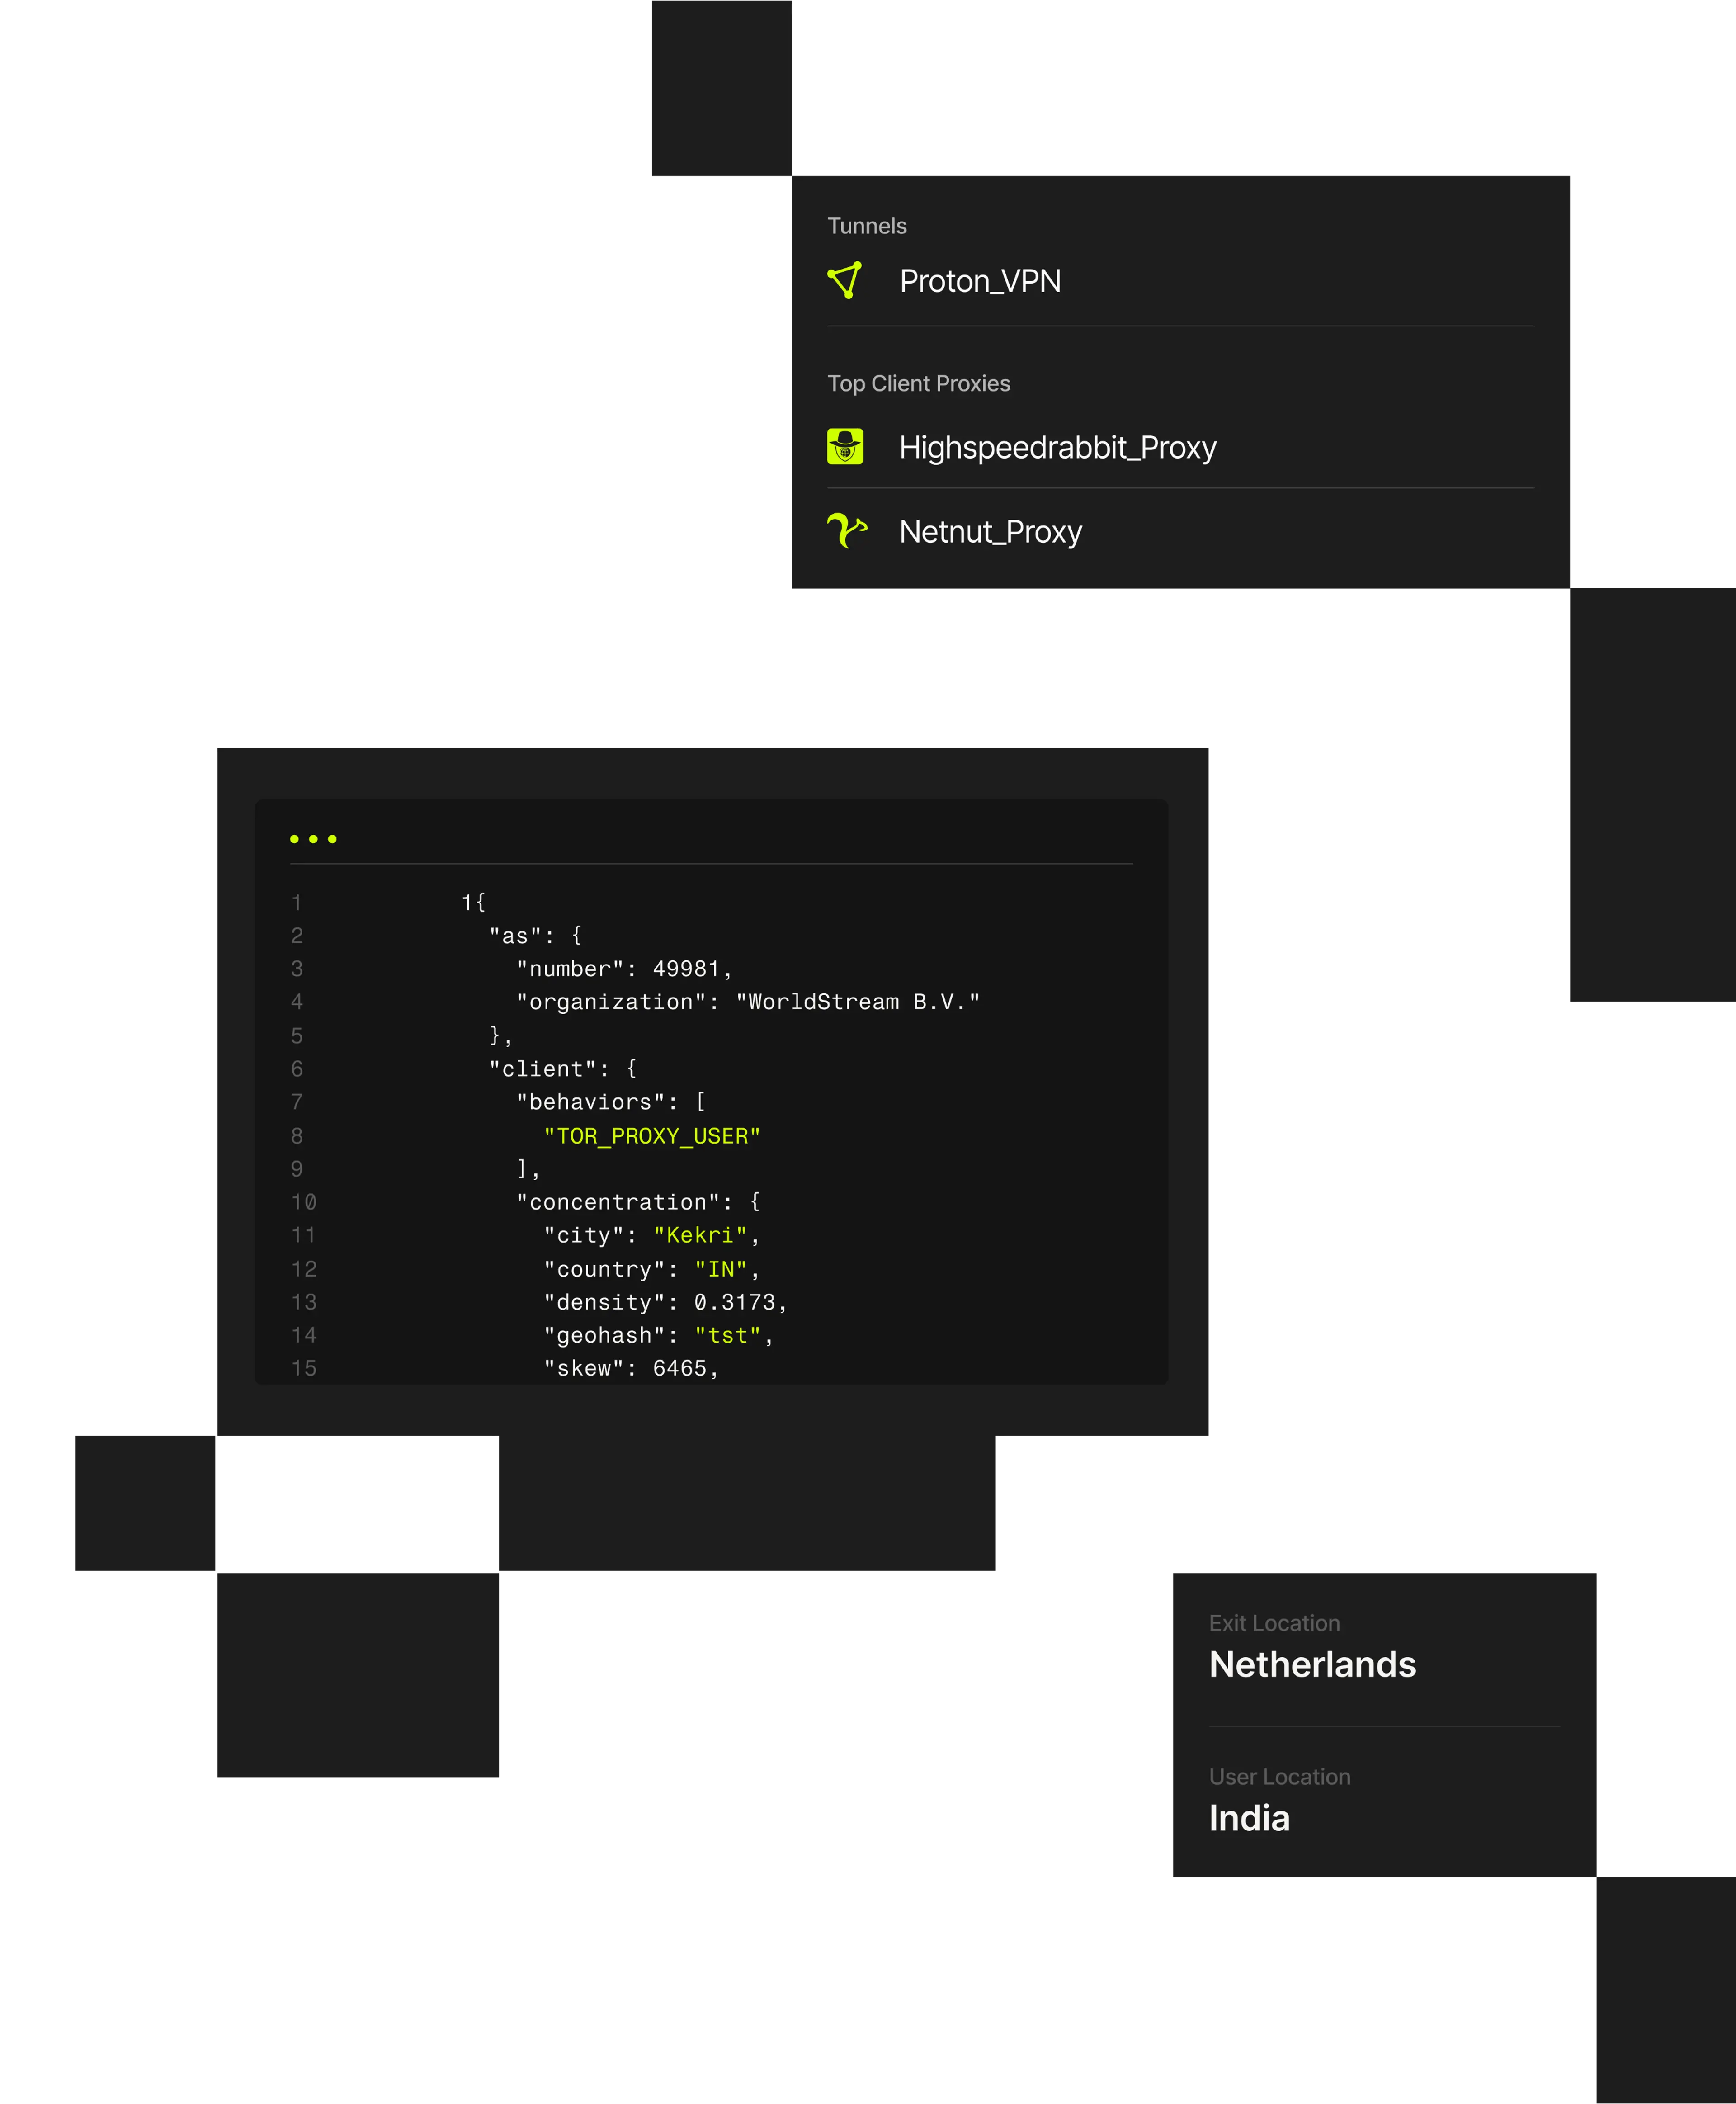Click the Netnut proxy swirl icon

[846, 530]
